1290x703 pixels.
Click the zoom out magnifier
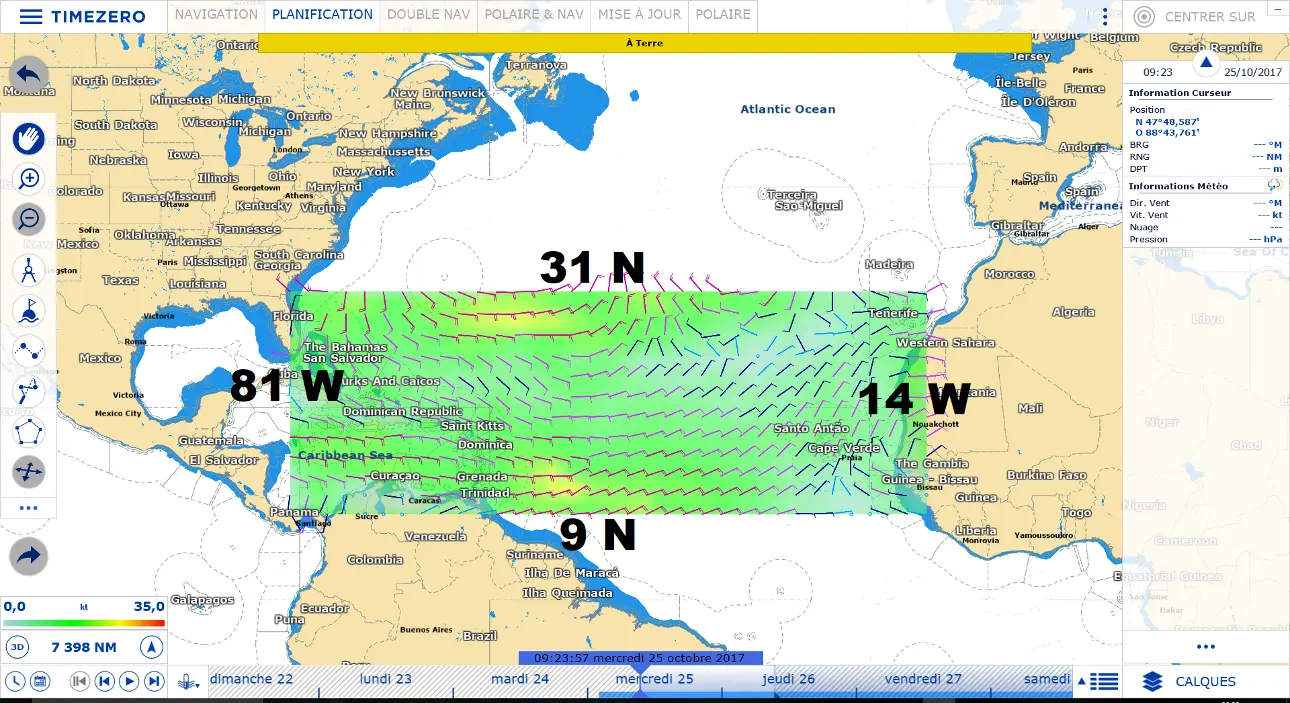click(29, 219)
